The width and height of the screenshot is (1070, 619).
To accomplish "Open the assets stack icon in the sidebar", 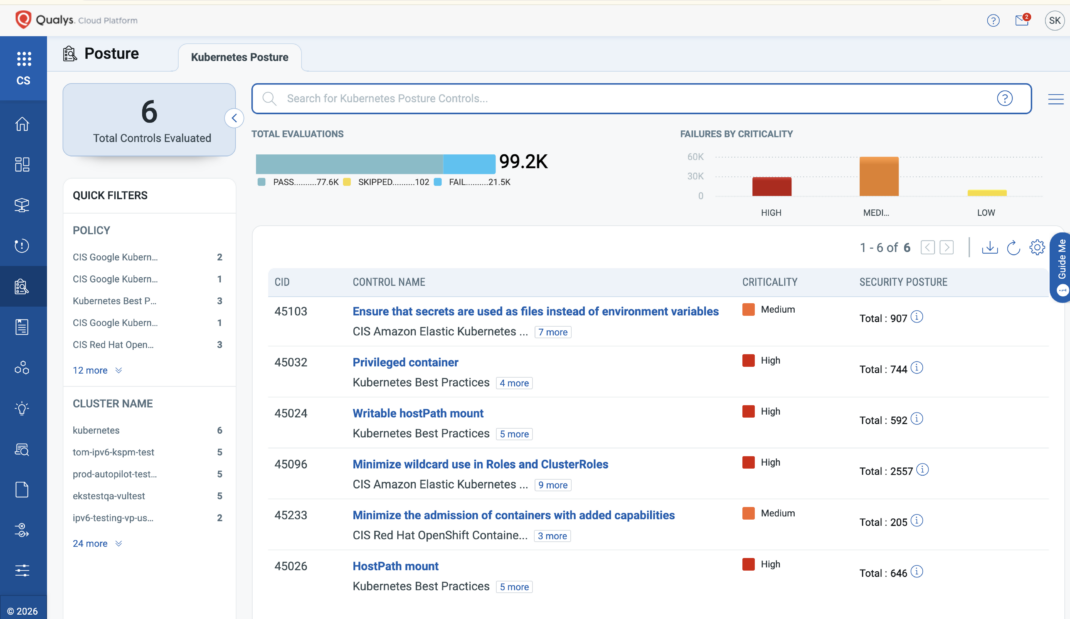I will point(23,205).
